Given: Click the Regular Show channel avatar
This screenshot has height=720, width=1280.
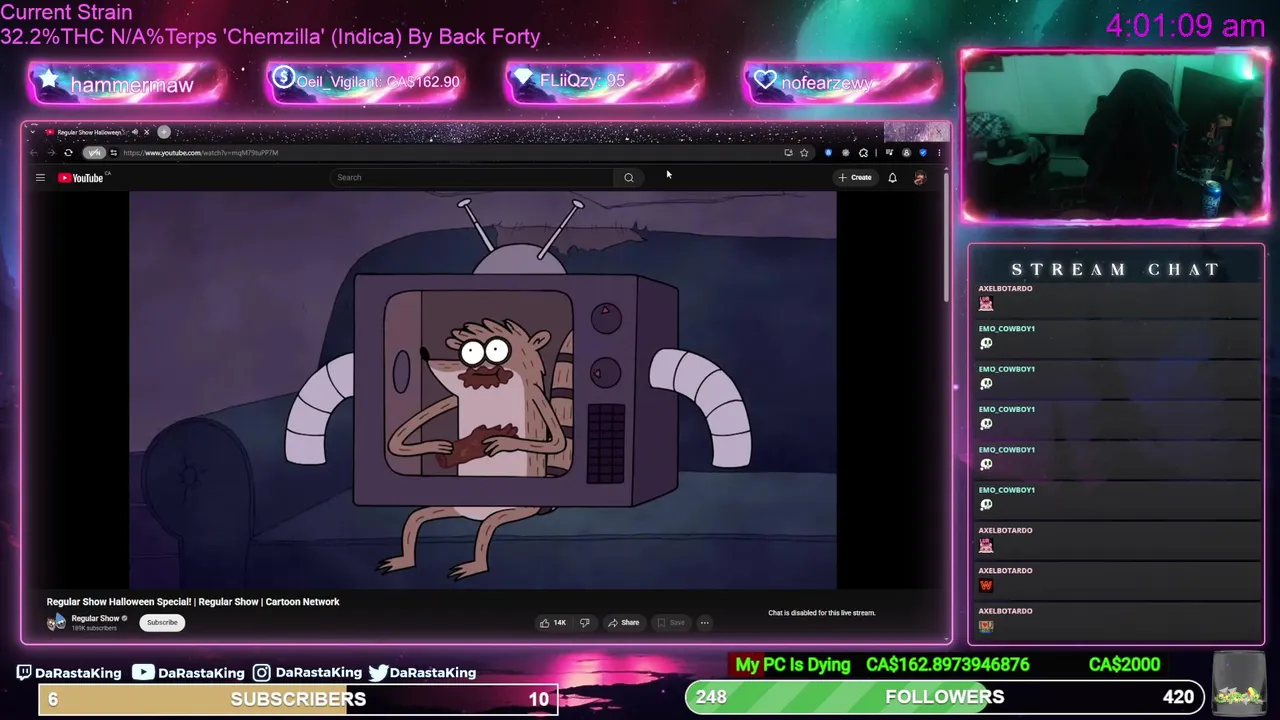Looking at the screenshot, I should [56, 622].
